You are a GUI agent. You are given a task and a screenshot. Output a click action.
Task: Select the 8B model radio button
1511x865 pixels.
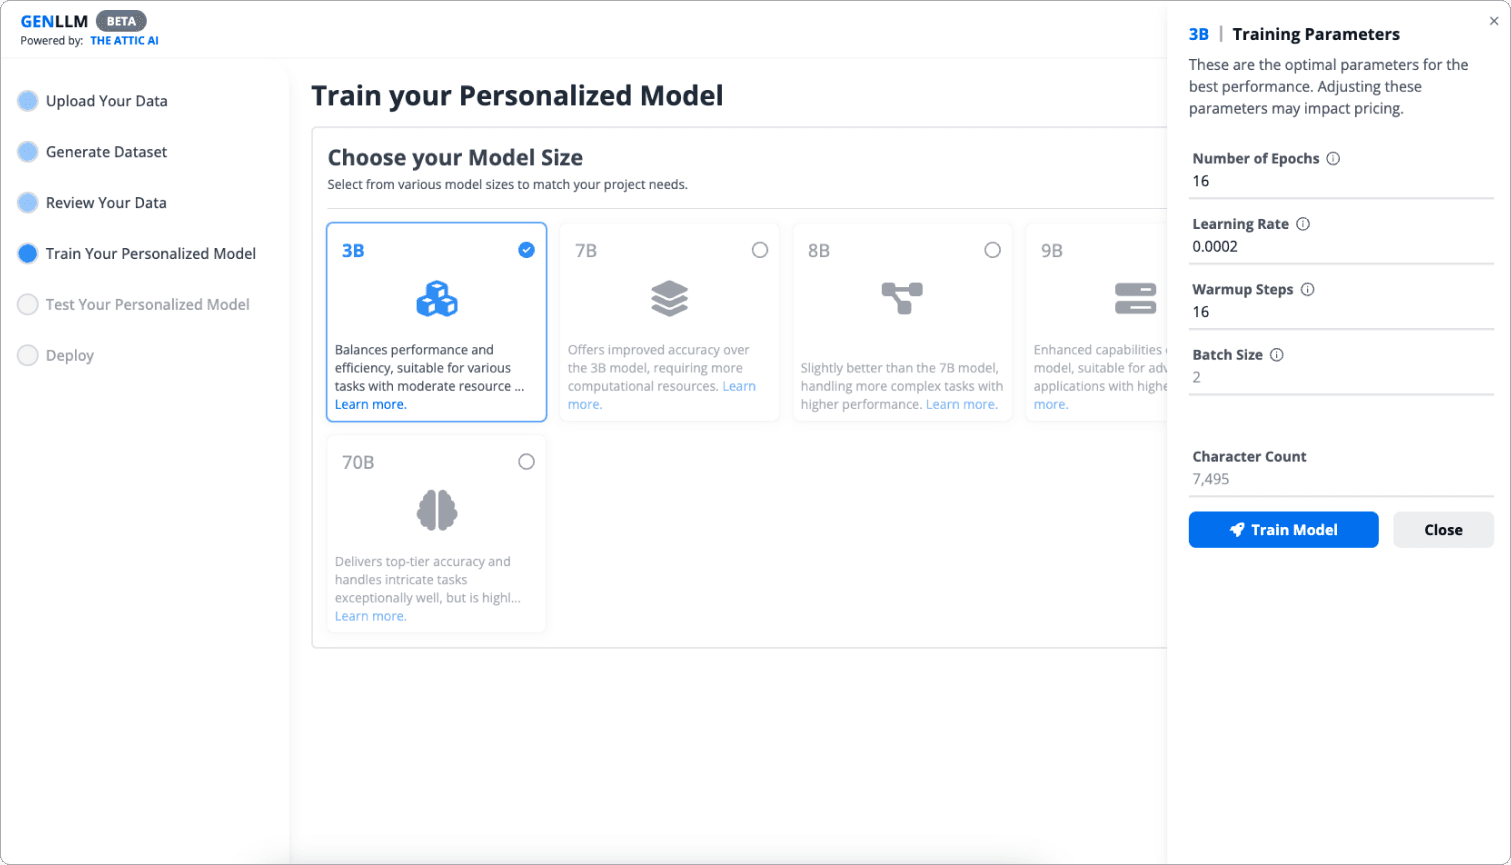click(992, 249)
